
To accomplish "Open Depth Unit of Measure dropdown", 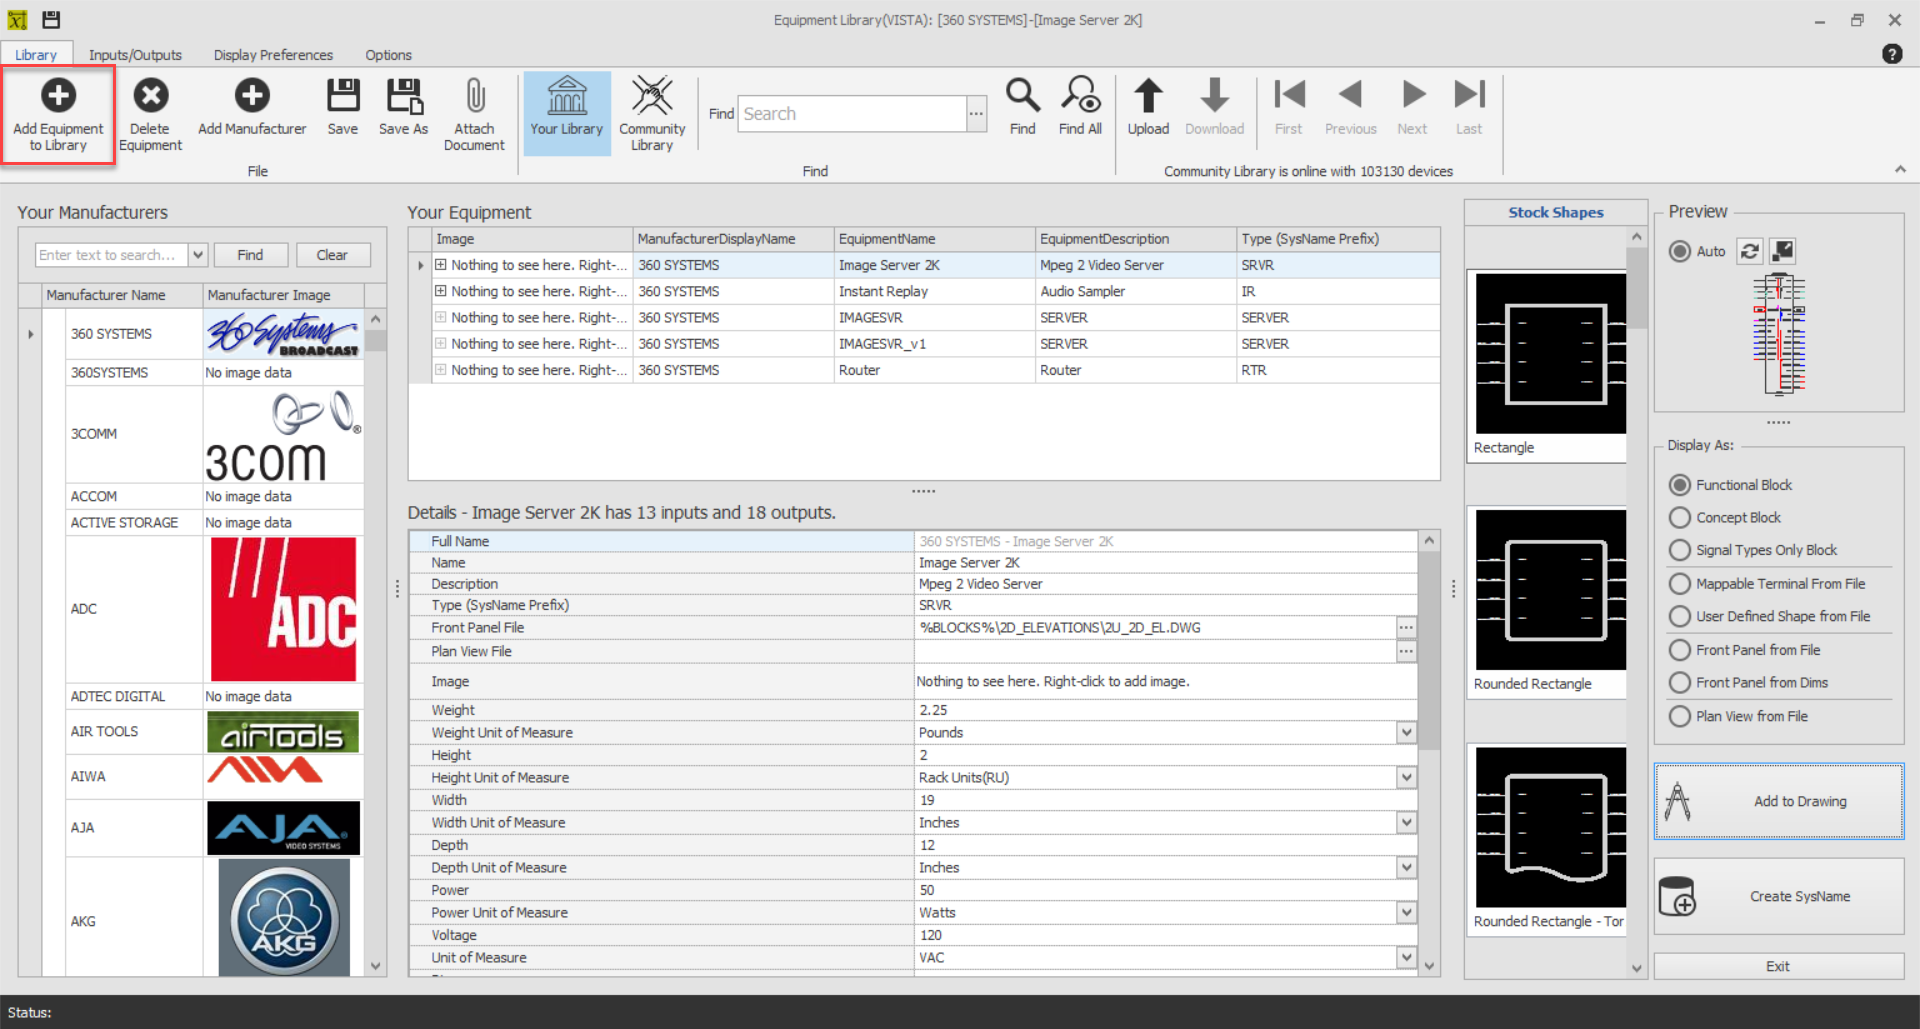I will (1406, 868).
